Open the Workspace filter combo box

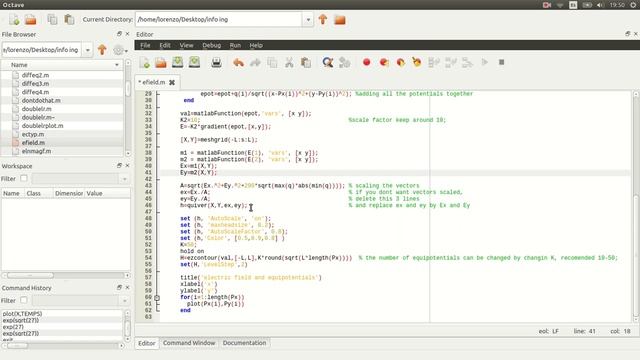[80, 179]
